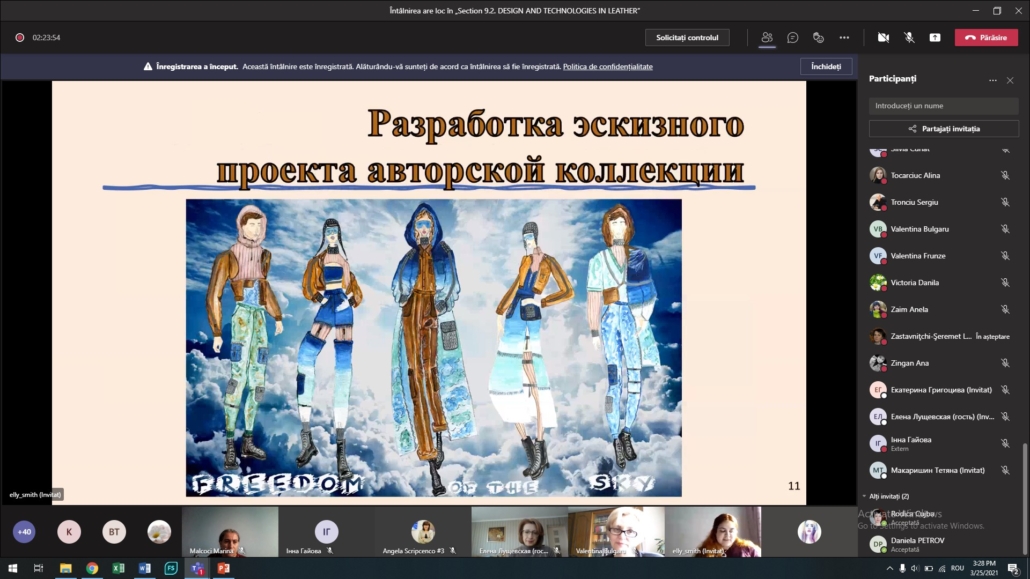The image size is (1030, 579).
Task: Click muted mic icon for Tocarciuc Alina
Action: (x=1005, y=175)
